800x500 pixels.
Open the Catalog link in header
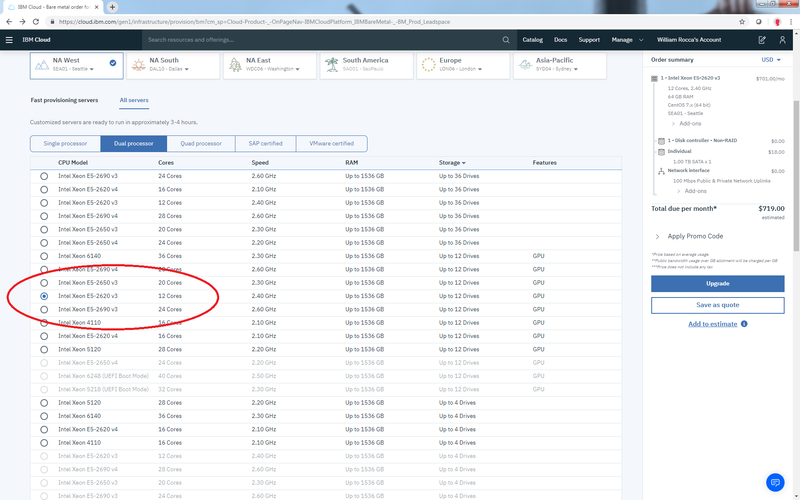[532, 40]
